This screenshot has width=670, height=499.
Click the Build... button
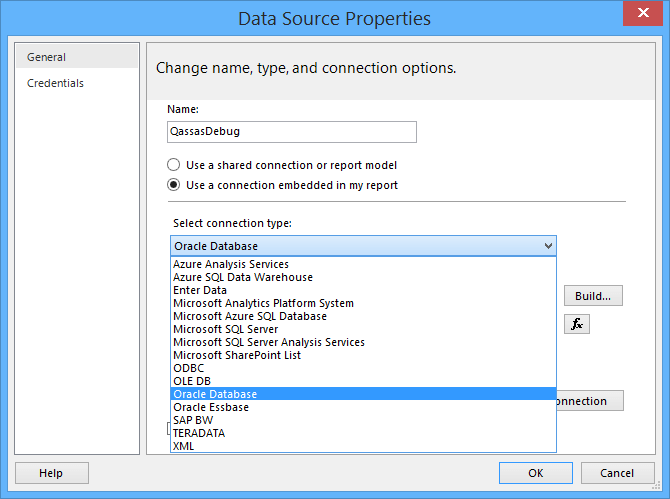(593, 296)
